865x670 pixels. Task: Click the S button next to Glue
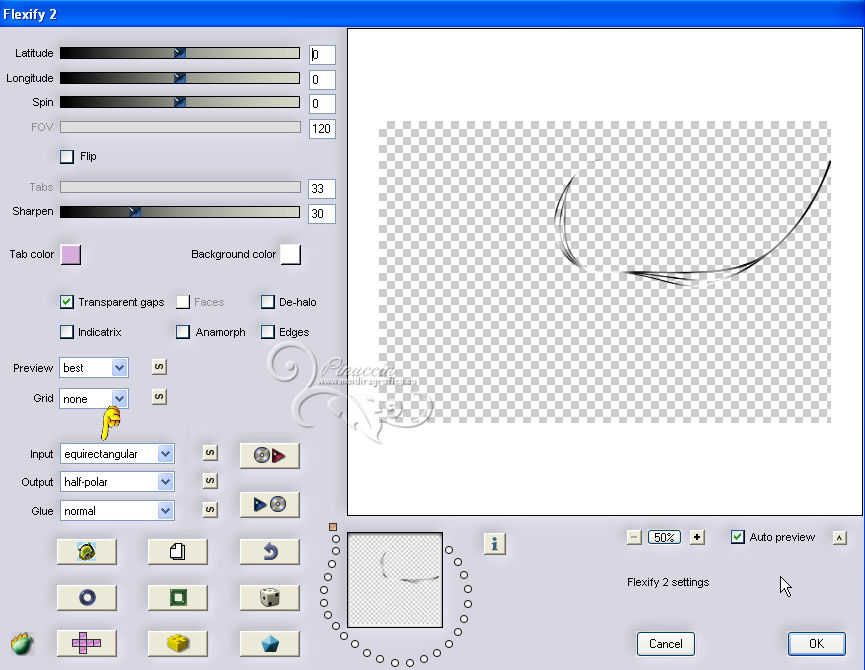(x=210, y=509)
